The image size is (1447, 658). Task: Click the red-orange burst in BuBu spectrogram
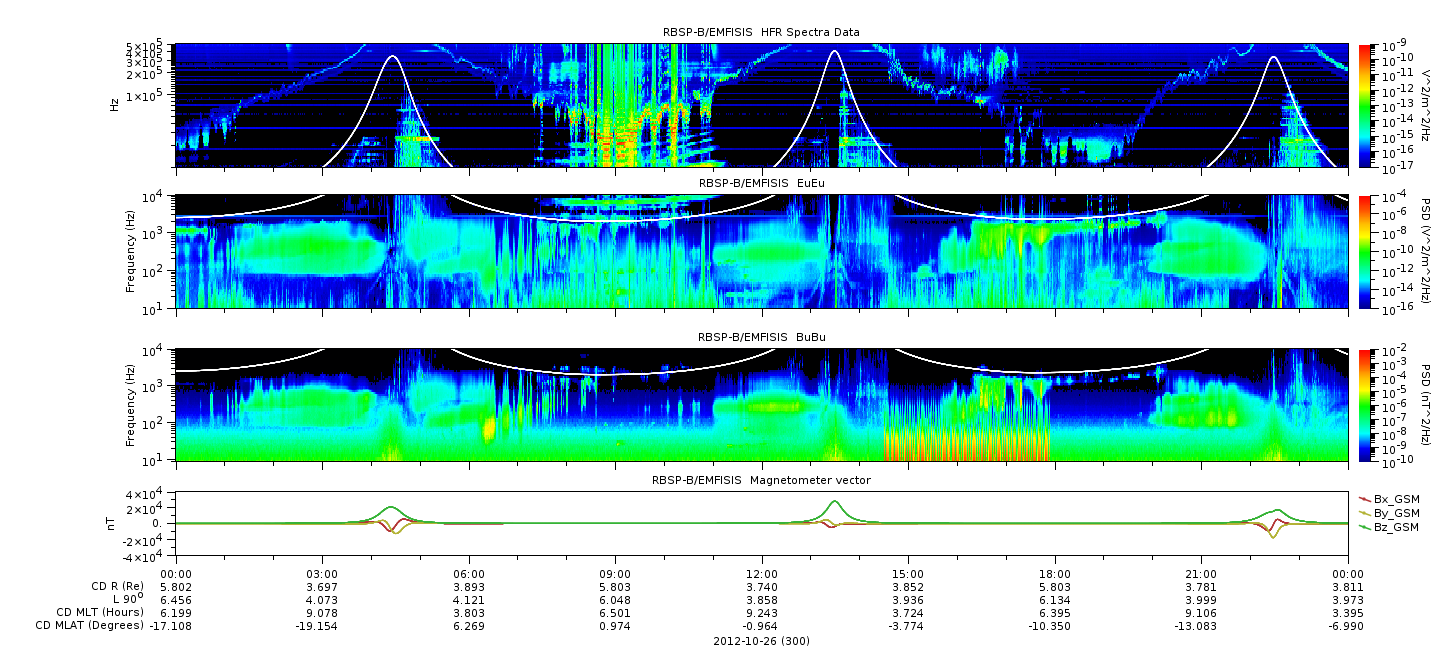965,442
